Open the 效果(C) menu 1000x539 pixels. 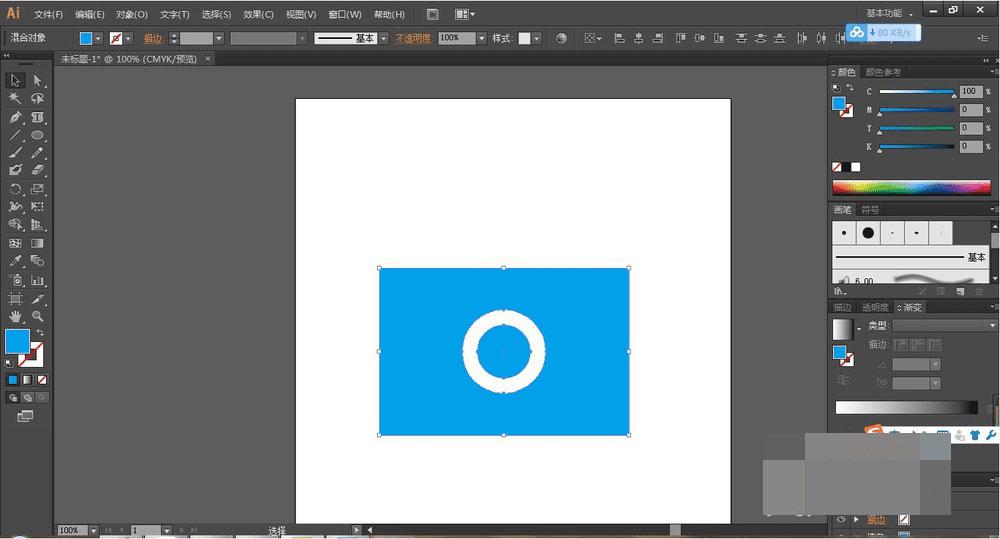[258, 15]
